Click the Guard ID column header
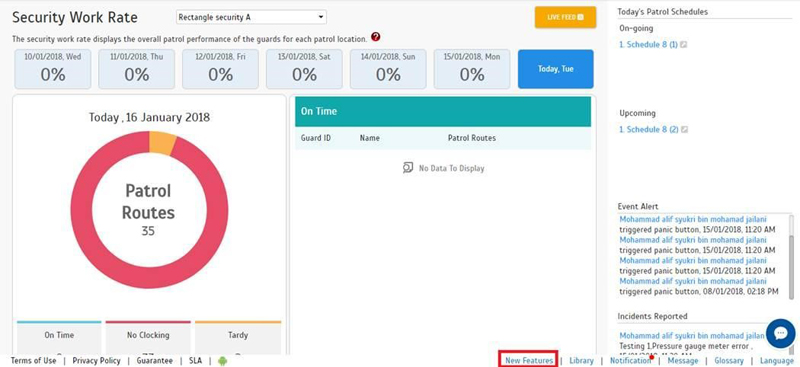Screen dimensions: 800x367 (315, 138)
